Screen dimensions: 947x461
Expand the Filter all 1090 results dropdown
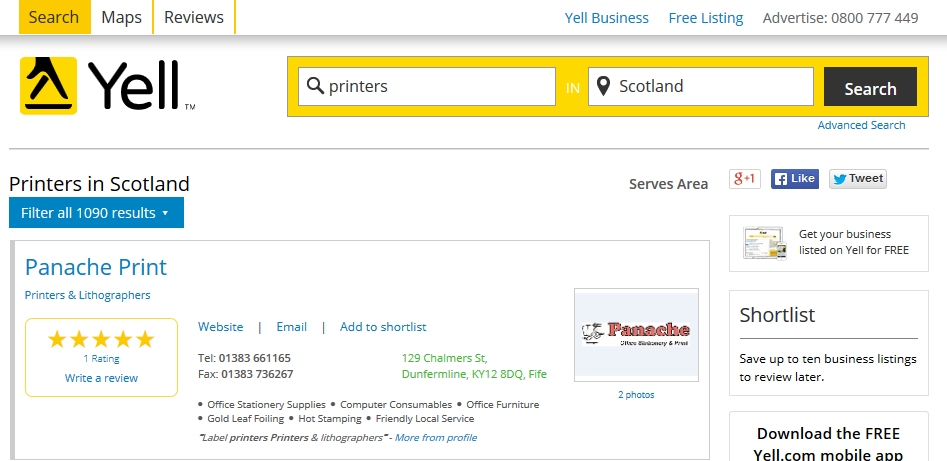96,213
